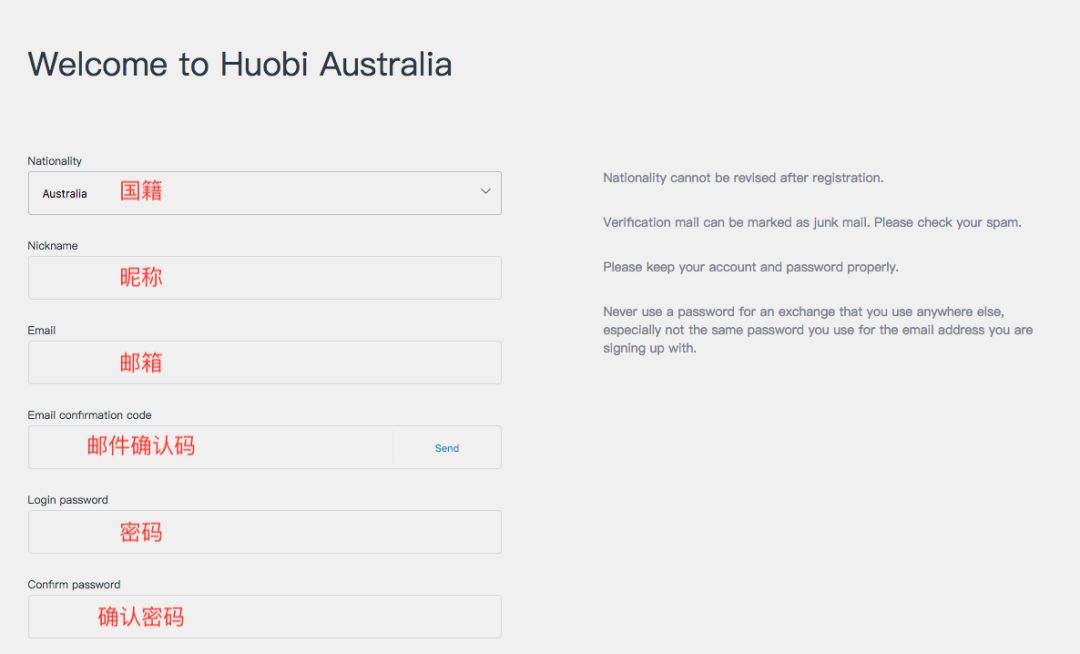The width and height of the screenshot is (1080, 654).
Task: Click the 'Welcome to Huobi Australia' heading
Action: pos(240,64)
